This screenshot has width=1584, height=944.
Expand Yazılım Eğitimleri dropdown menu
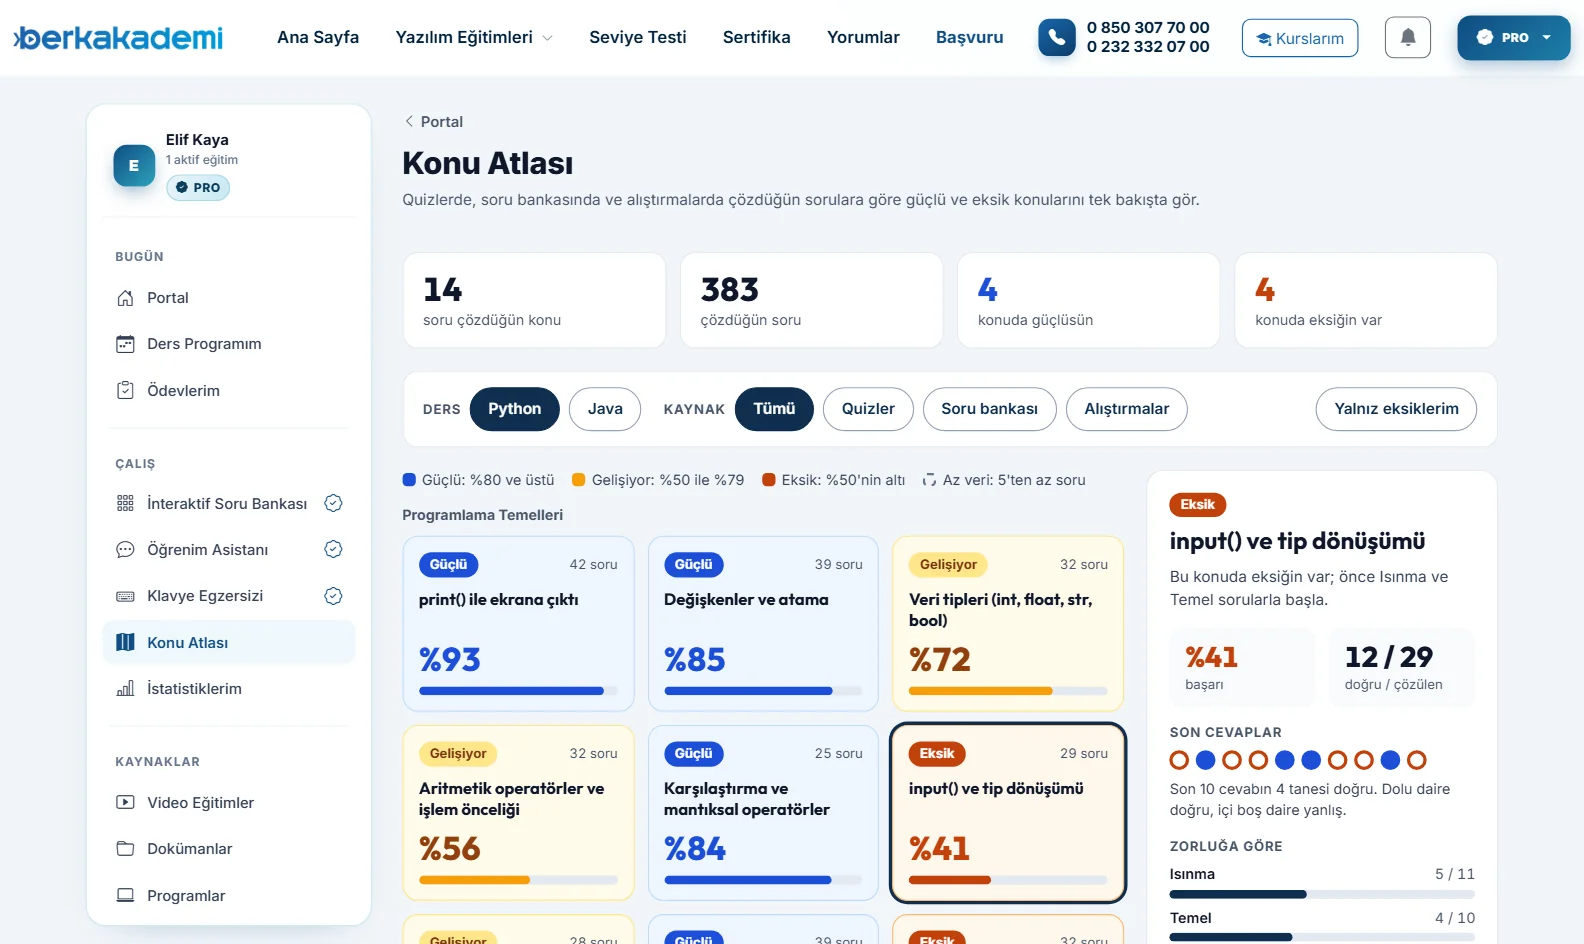[x=474, y=37]
